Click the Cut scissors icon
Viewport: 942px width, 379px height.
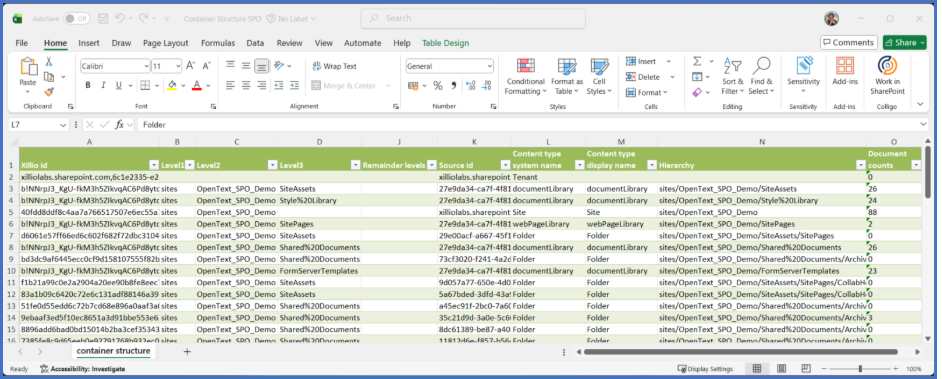tap(49, 61)
